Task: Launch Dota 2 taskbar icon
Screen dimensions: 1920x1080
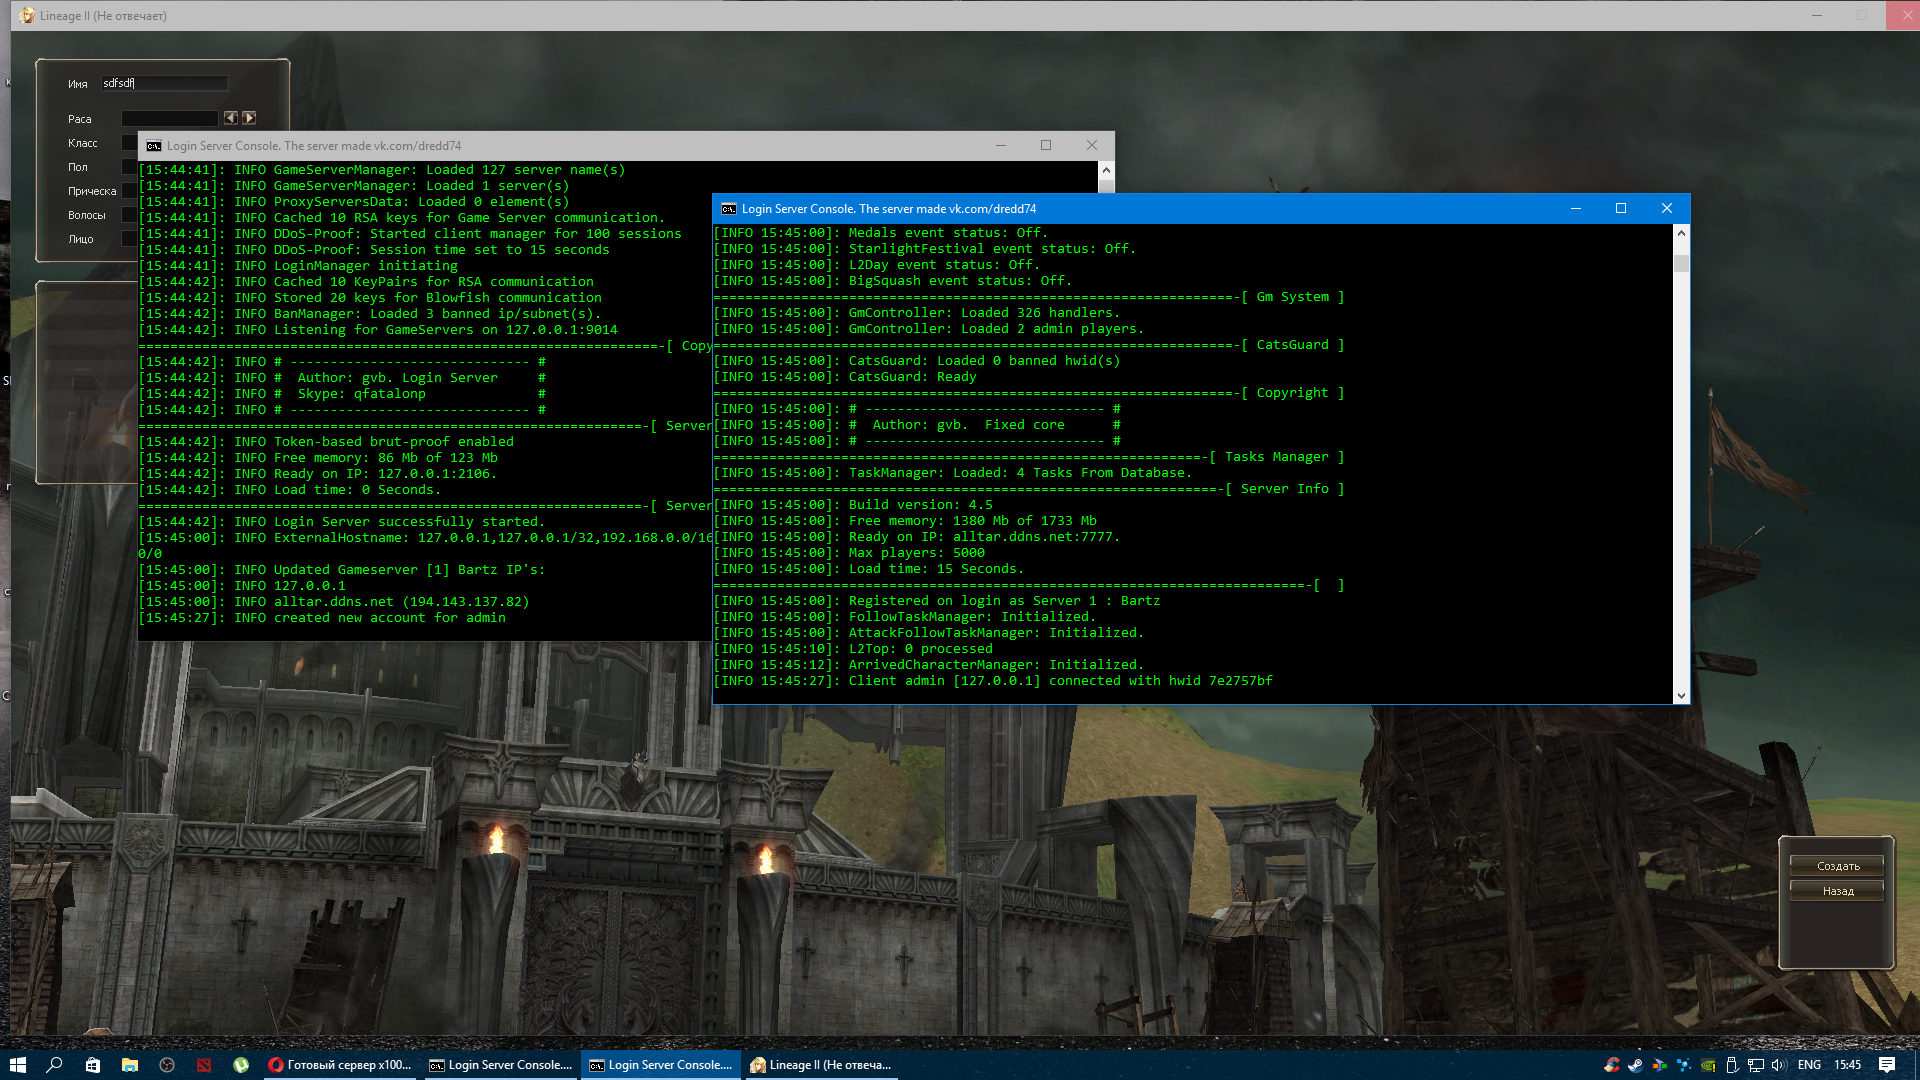Action: (x=204, y=1065)
